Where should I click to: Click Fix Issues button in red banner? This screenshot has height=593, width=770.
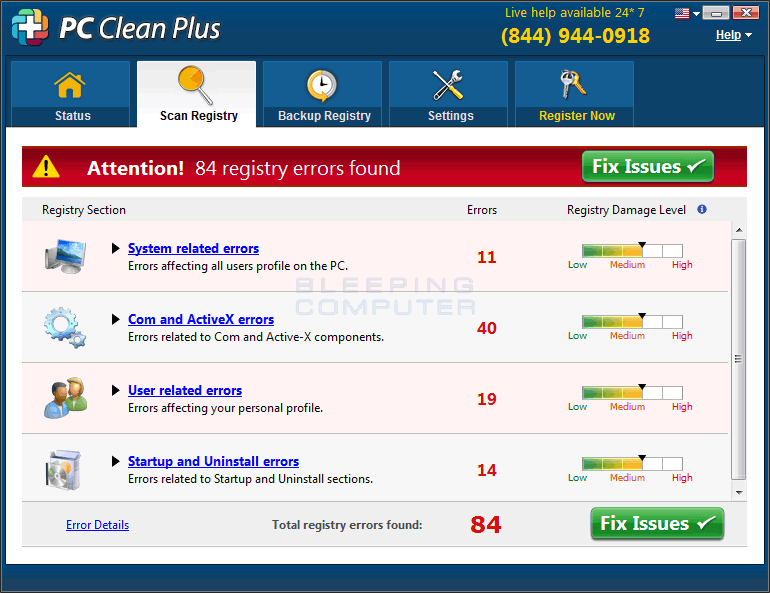tap(648, 166)
